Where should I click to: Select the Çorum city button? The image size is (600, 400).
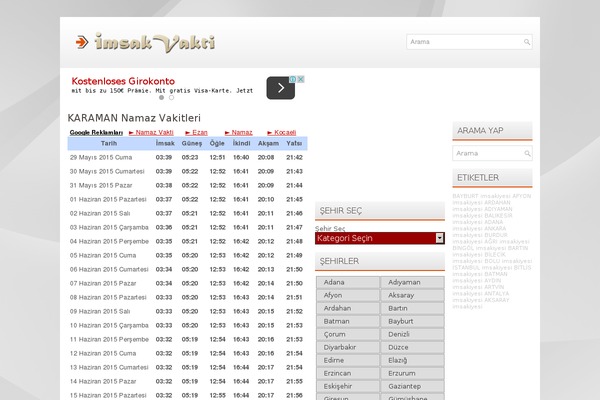[x=348, y=335]
